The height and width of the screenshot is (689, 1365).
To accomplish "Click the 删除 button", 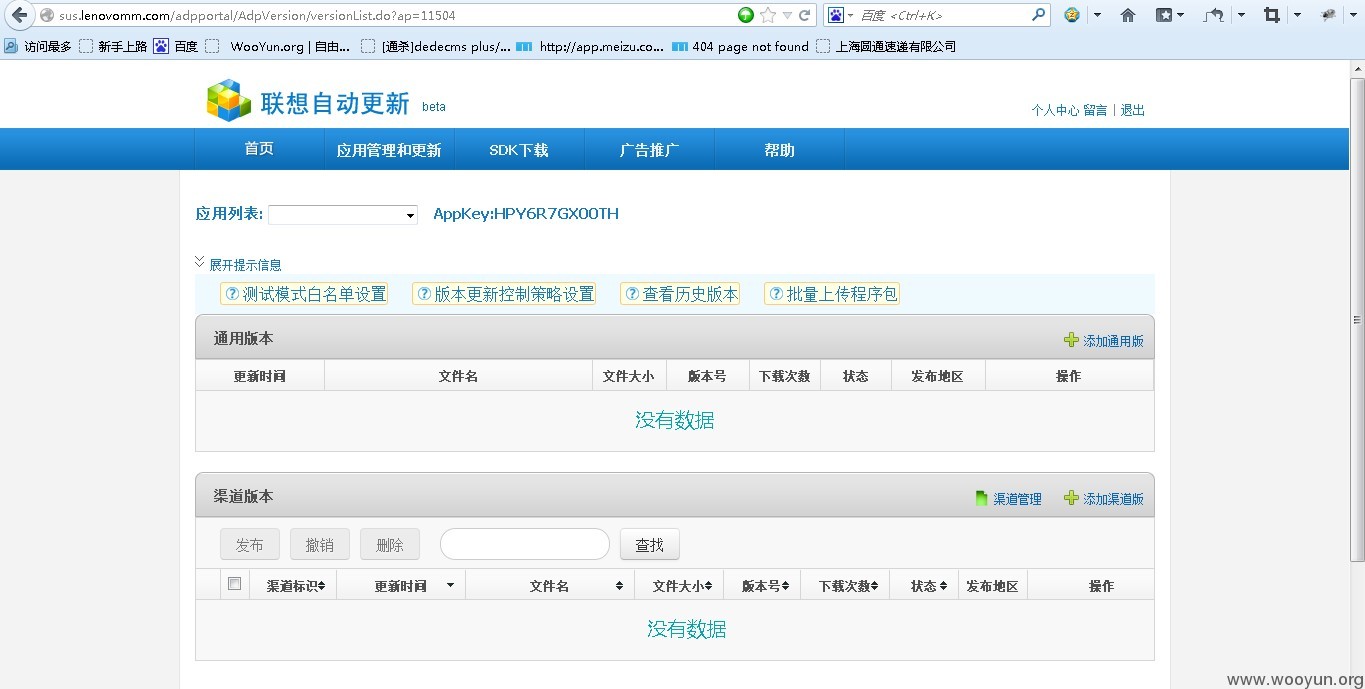I will [x=390, y=545].
